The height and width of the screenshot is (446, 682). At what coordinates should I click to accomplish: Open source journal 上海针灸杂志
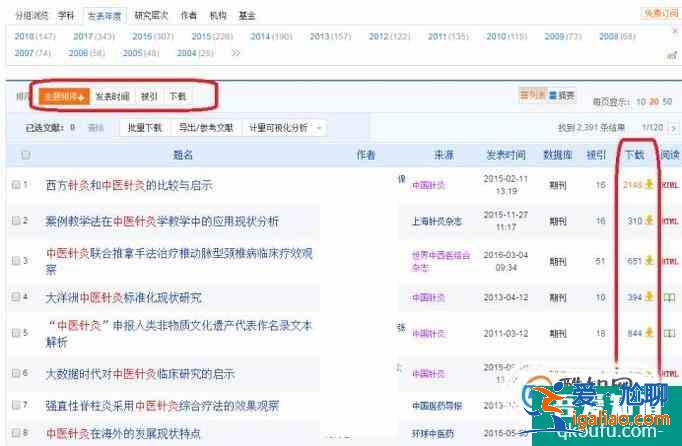437,221
